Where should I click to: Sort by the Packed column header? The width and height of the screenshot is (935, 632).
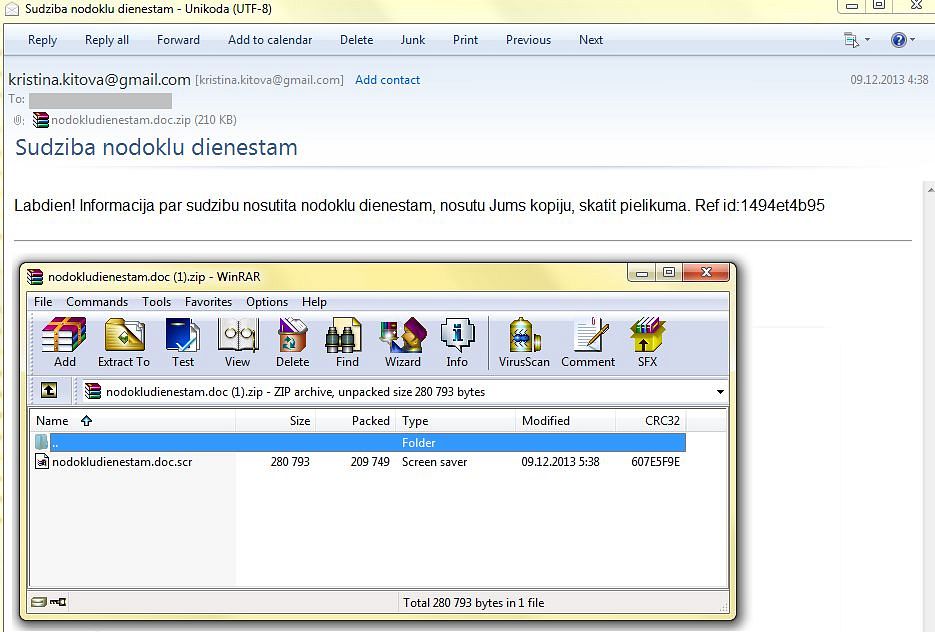click(355, 421)
